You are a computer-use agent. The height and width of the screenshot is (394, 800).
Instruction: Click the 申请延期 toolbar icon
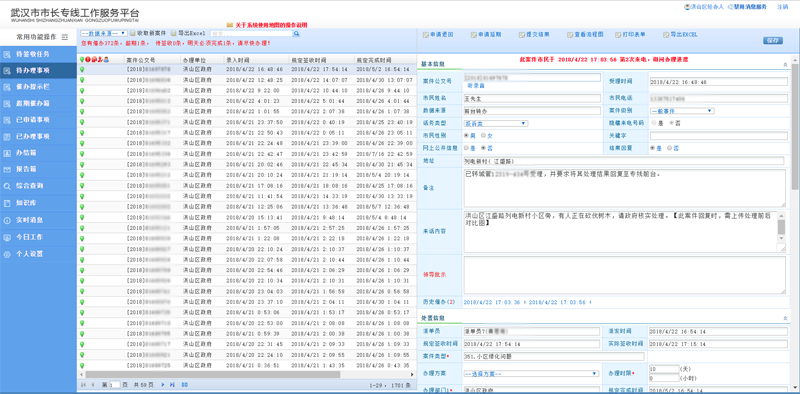point(473,35)
